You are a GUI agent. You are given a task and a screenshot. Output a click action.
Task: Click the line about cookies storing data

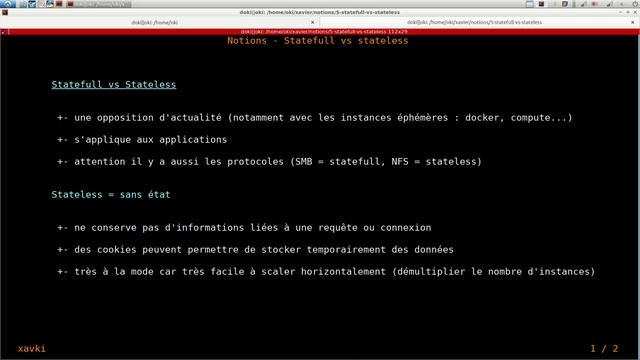pyautogui.click(x=256, y=250)
